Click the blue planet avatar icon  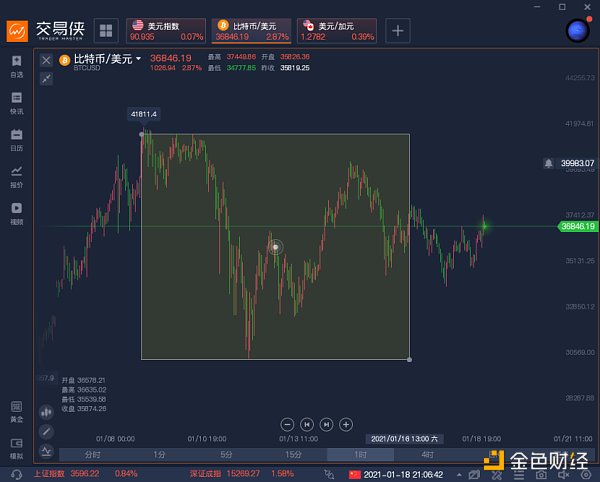[576, 30]
